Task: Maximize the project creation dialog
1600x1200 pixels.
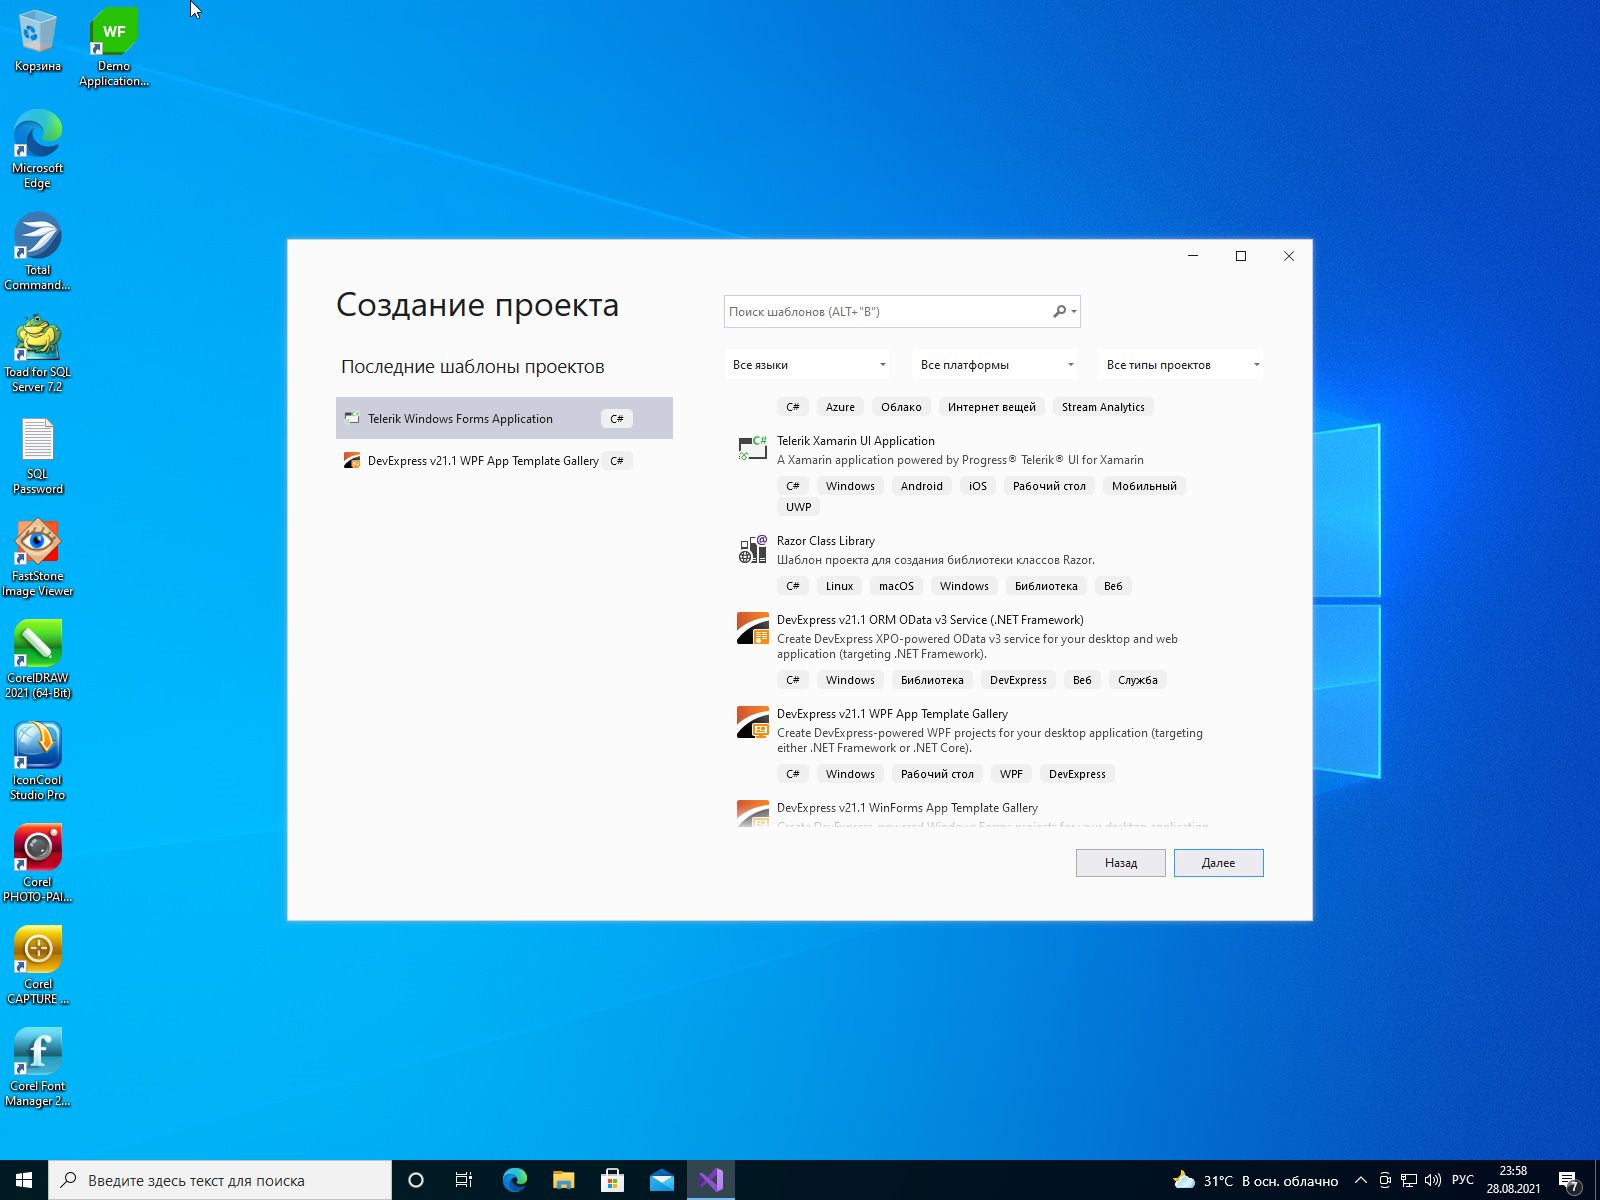Action: (x=1241, y=256)
